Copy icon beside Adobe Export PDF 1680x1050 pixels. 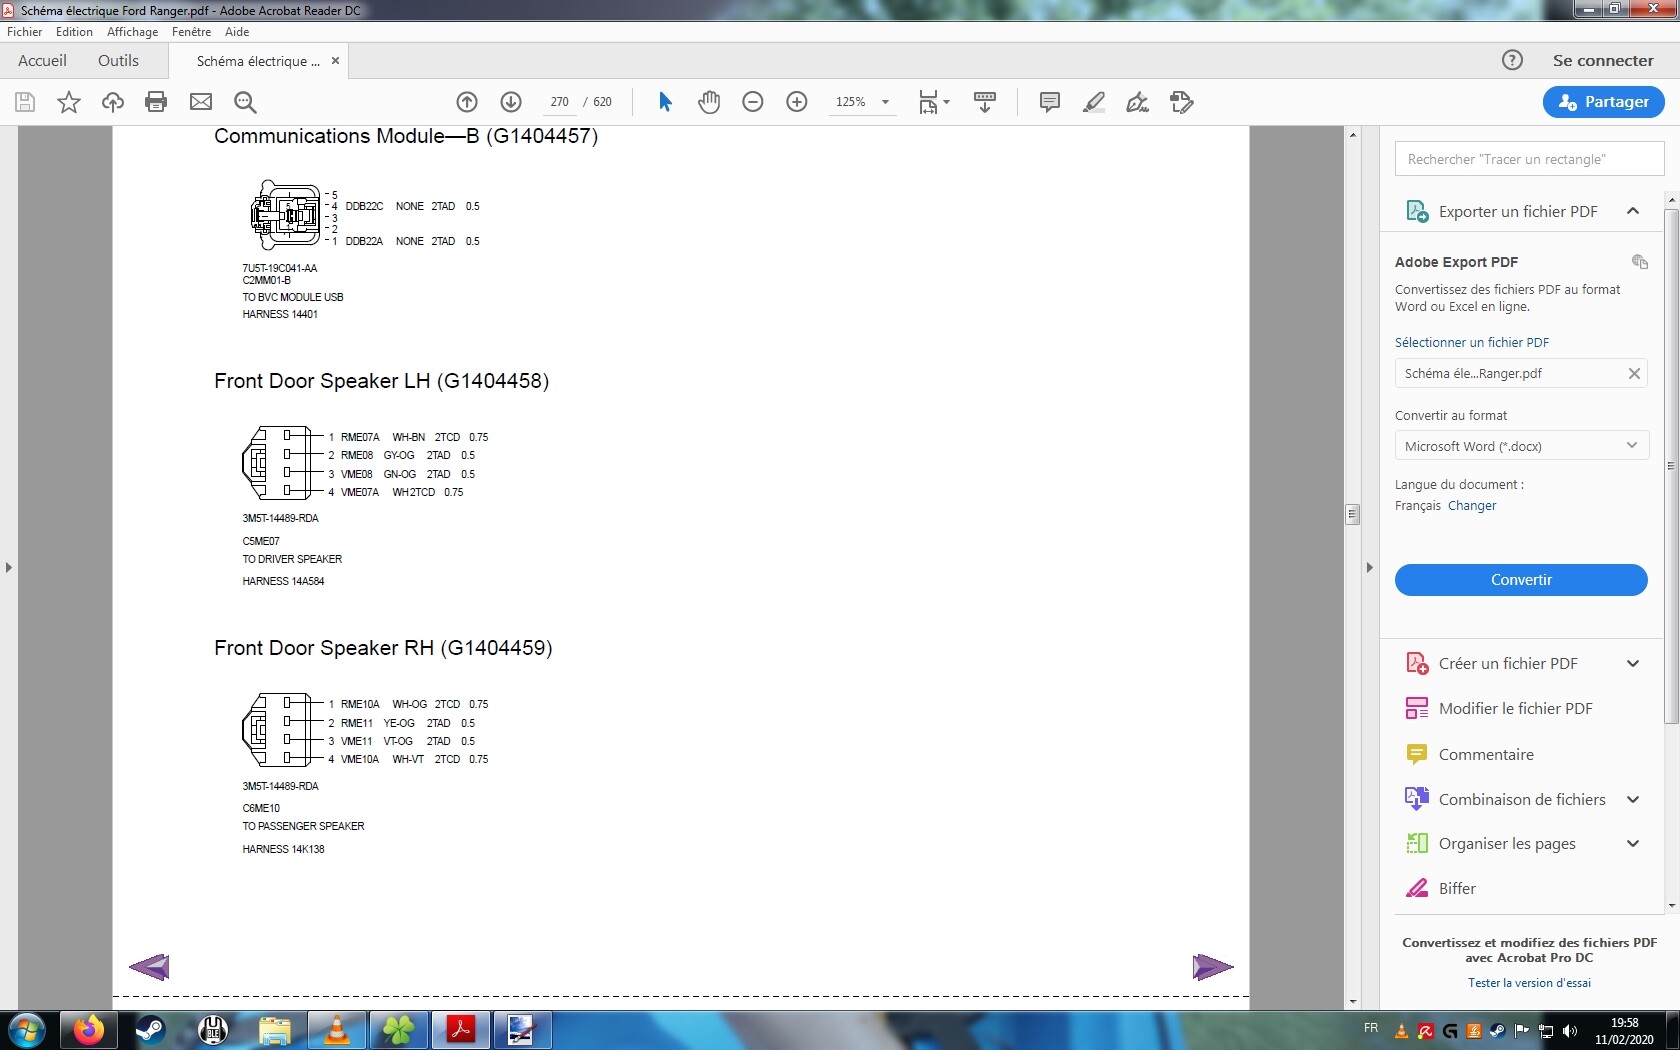click(x=1640, y=262)
